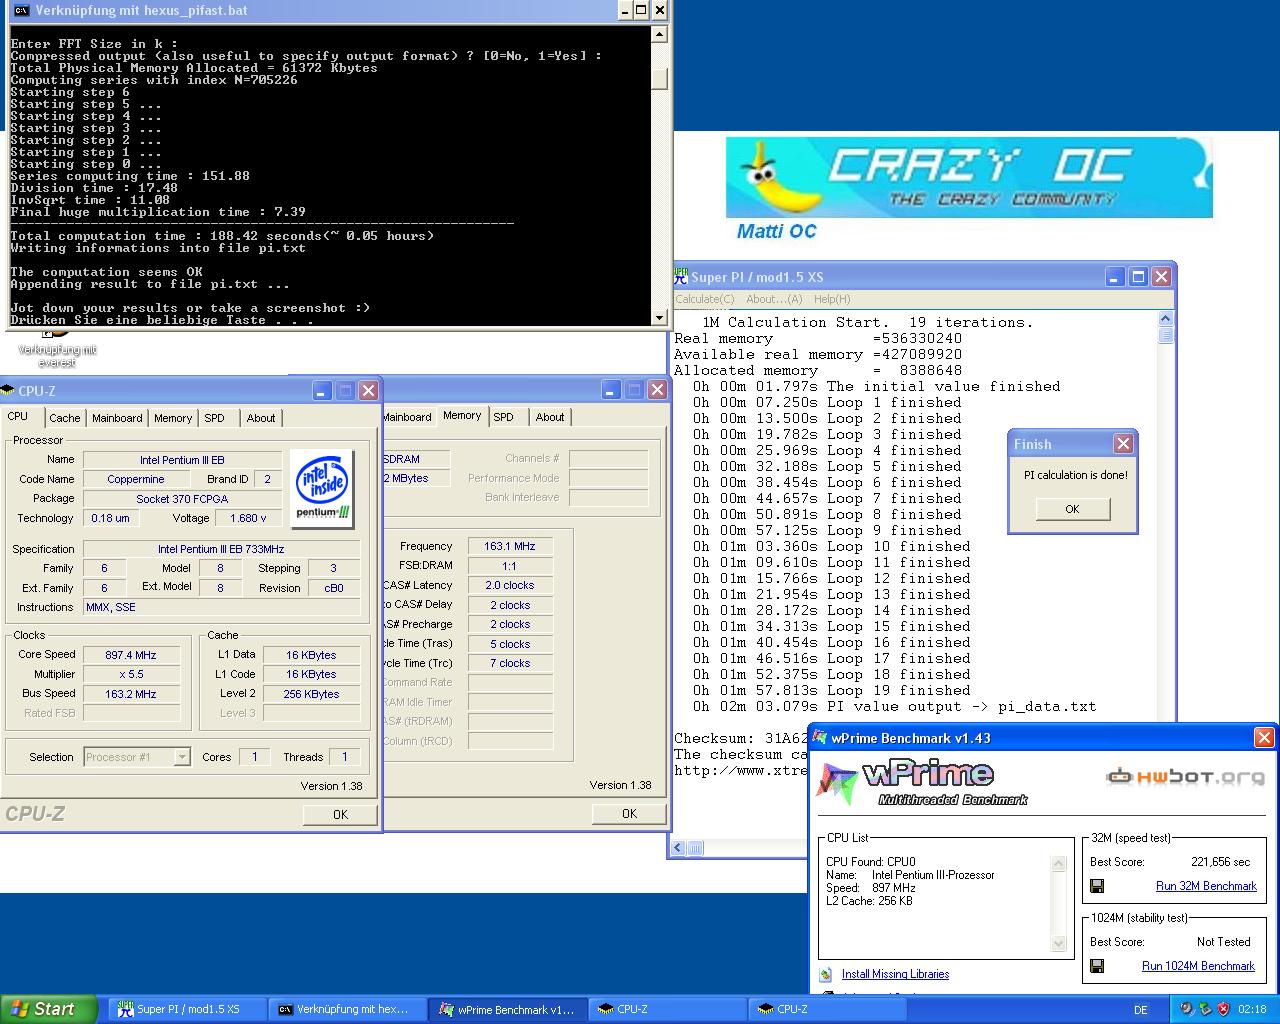Image resolution: width=1280 pixels, height=1024 pixels.
Task: Open About tab in rear CPU-Z window
Action: (x=550, y=417)
